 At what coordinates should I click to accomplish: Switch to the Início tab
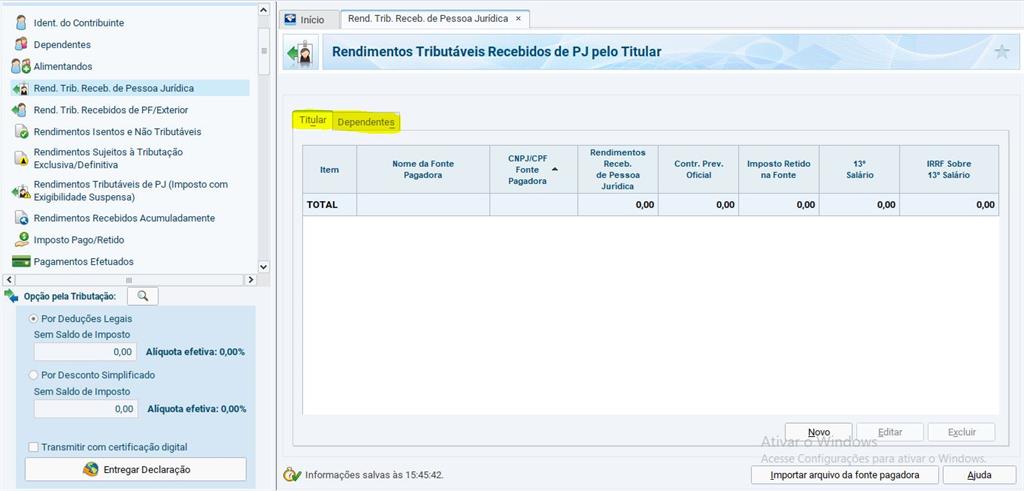[x=312, y=20]
